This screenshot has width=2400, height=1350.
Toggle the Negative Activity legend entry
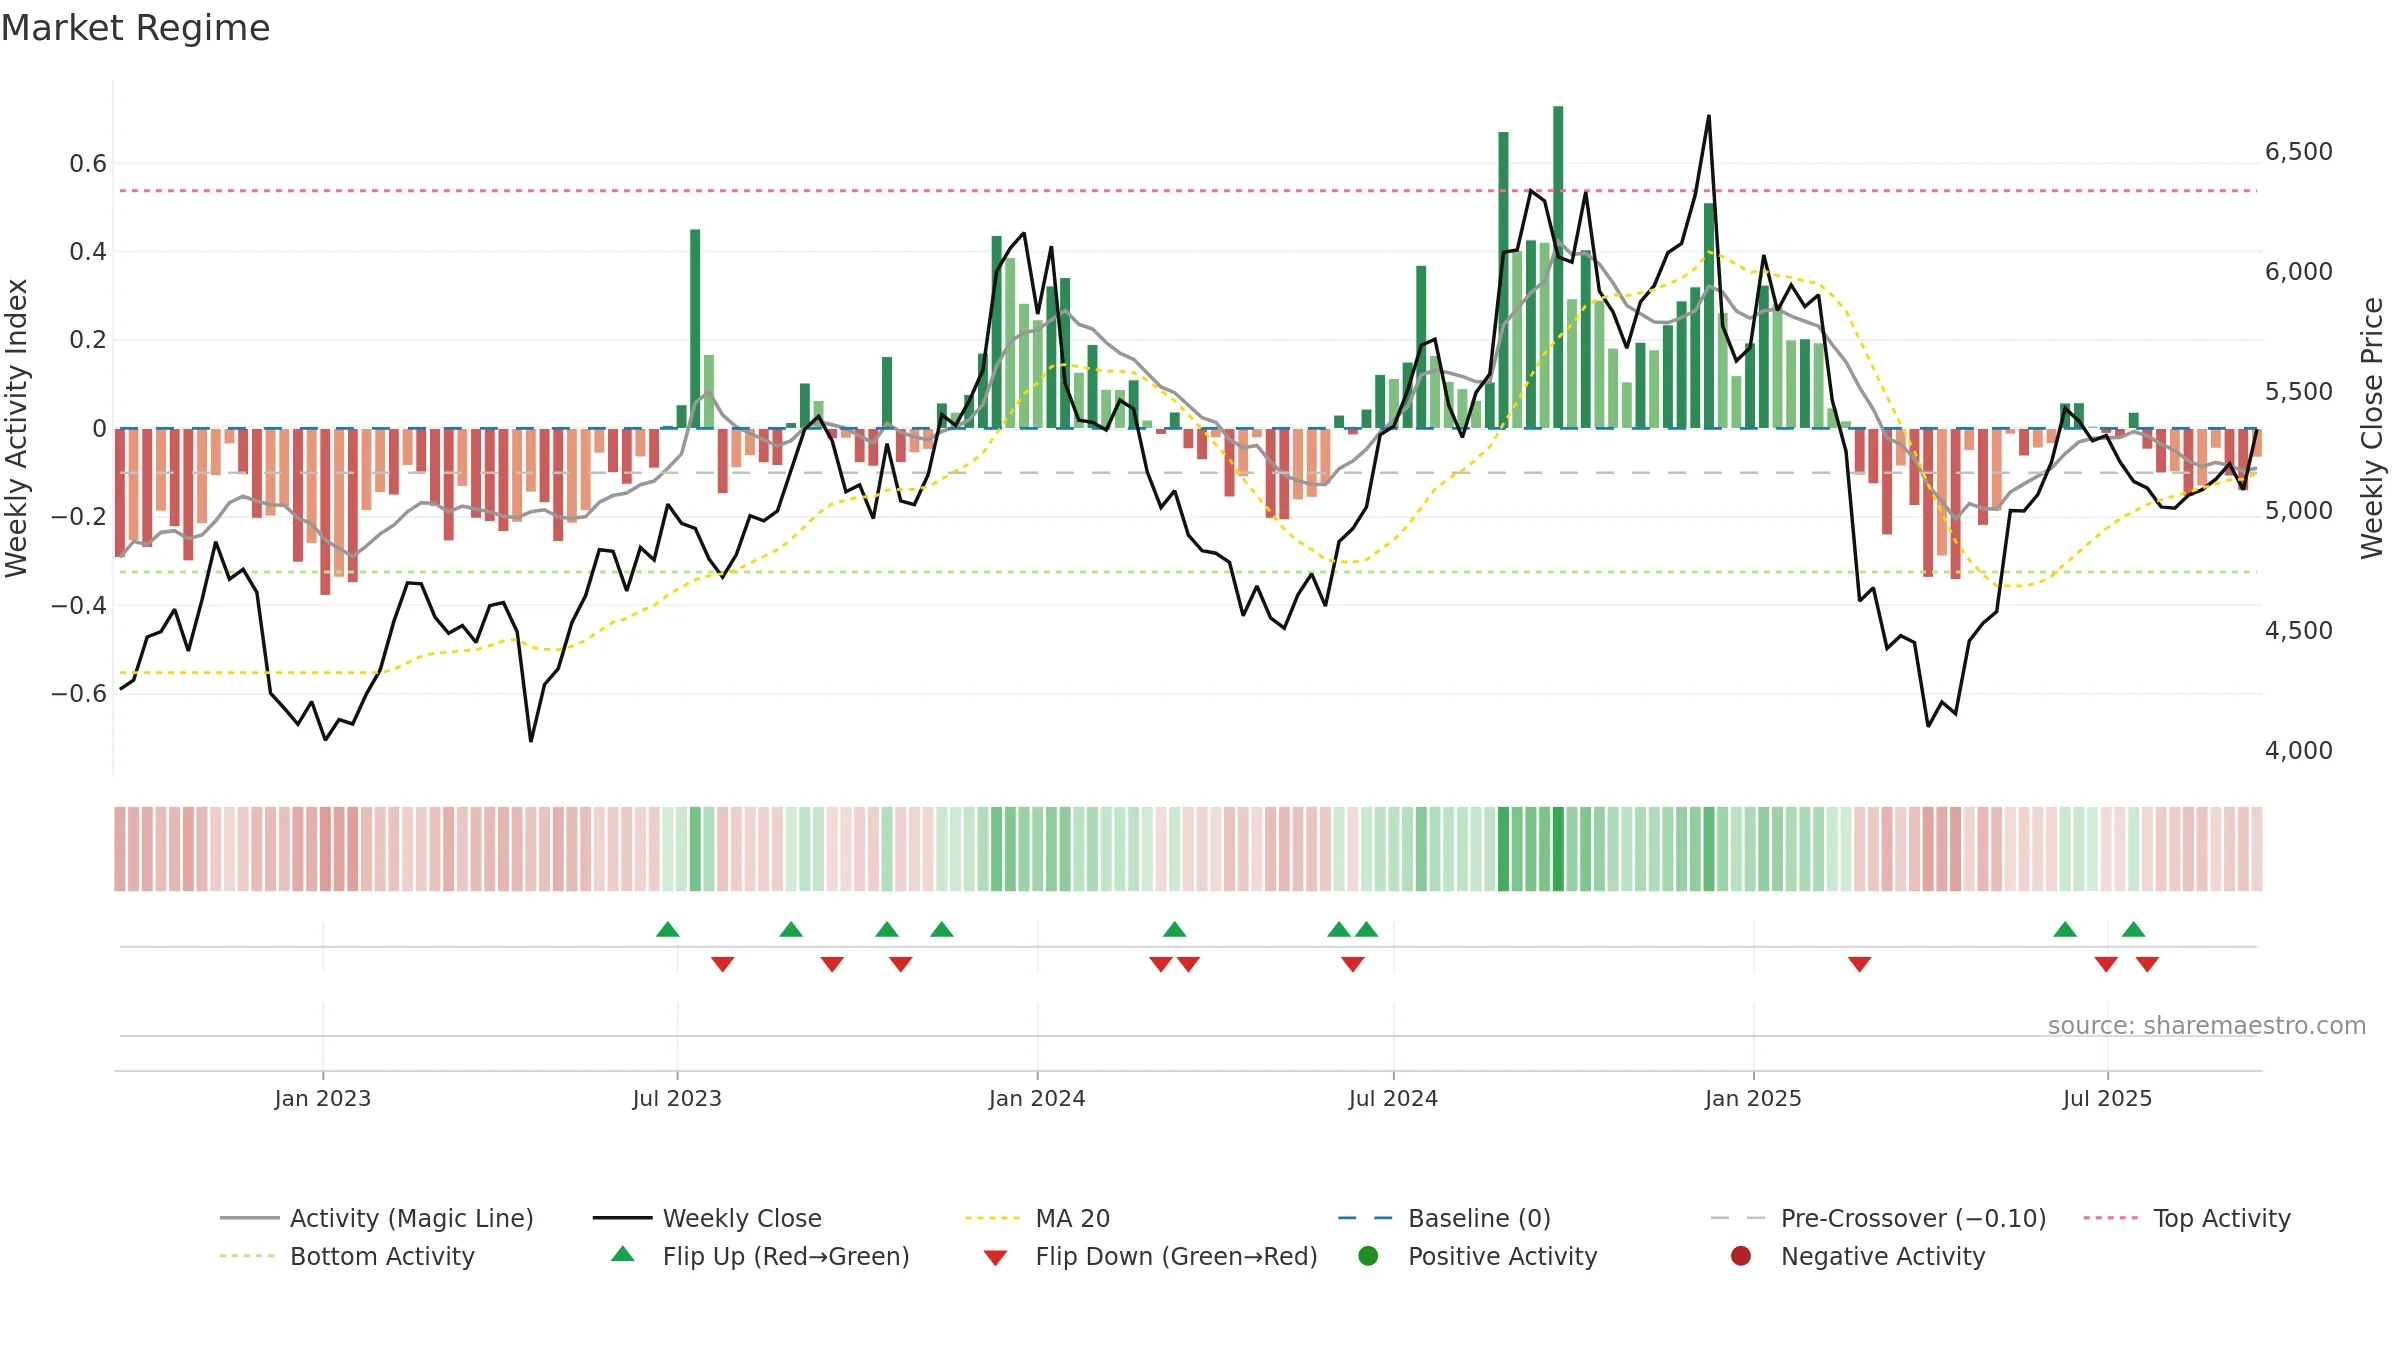pos(1858,1256)
